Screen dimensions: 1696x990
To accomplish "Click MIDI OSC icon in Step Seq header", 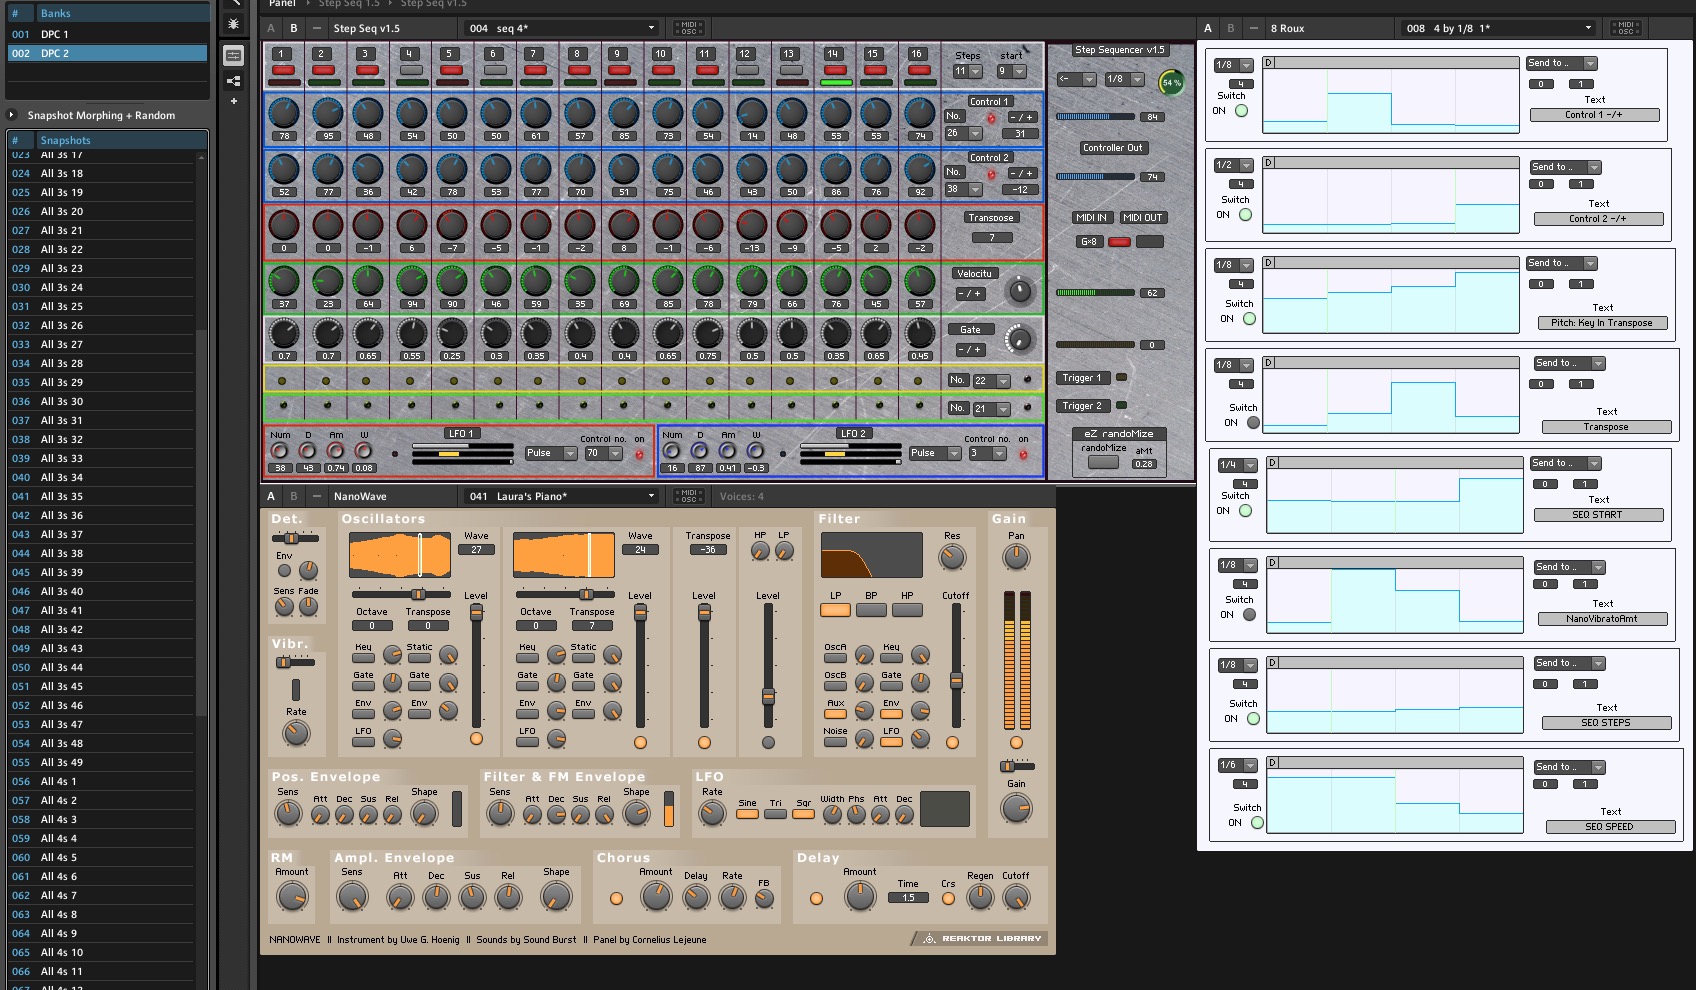I will click(689, 28).
